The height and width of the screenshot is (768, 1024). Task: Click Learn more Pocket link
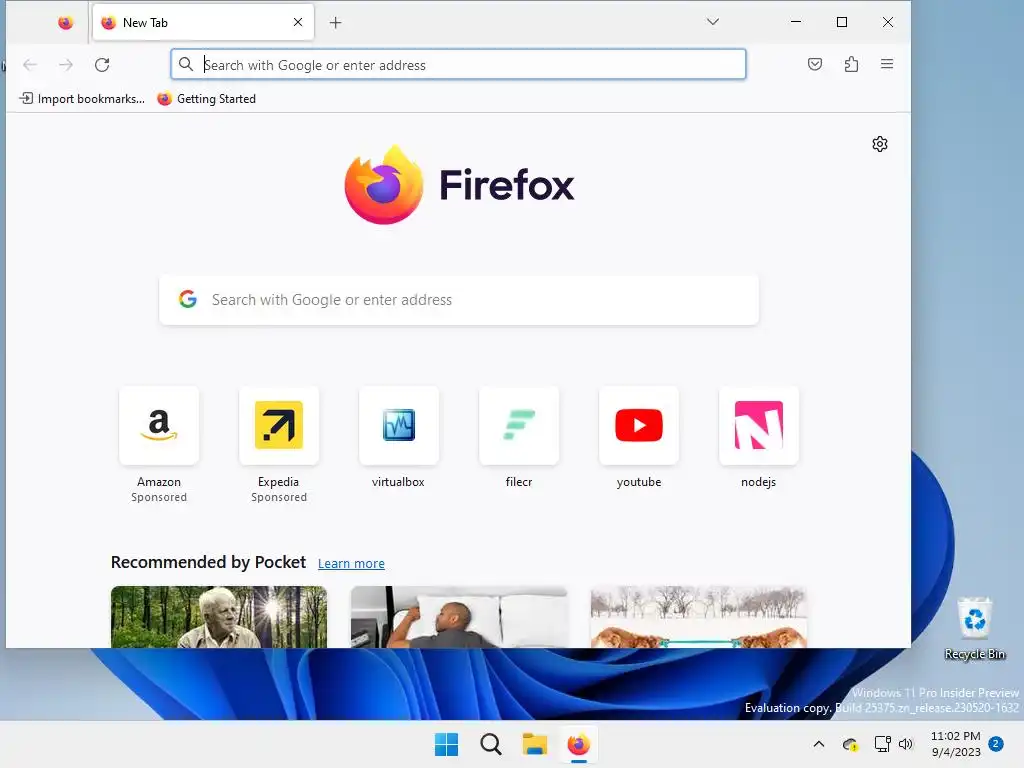coord(351,564)
